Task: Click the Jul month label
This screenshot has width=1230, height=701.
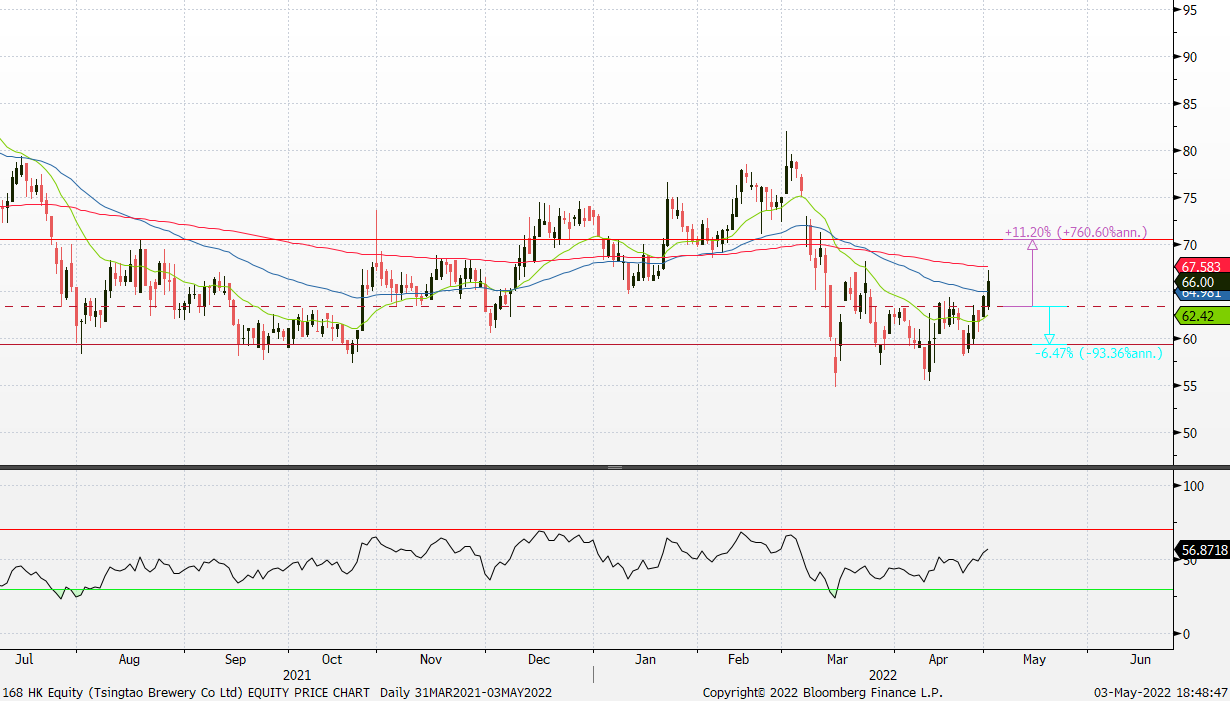Action: [26, 660]
